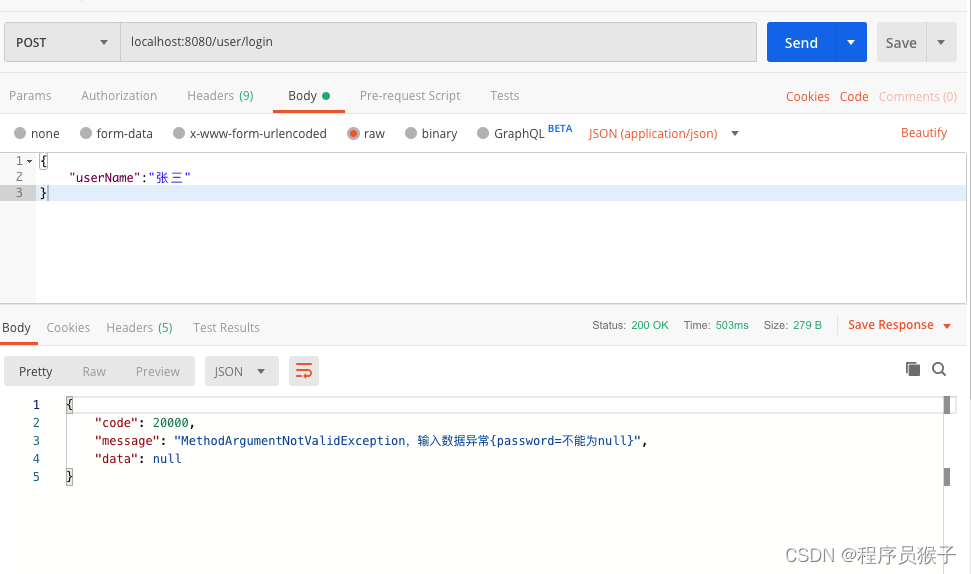The image size is (971, 574).
Task: Open the JSON (application/json) content type dropdown
Action: point(663,134)
